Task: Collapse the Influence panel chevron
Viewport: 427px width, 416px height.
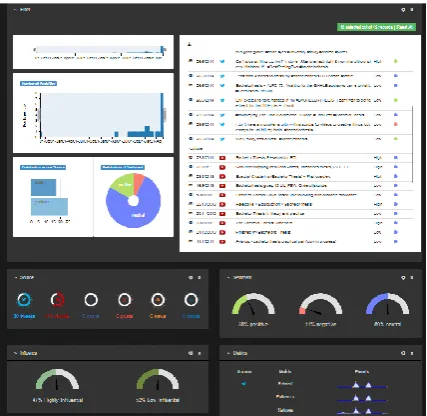Action: coord(15,353)
